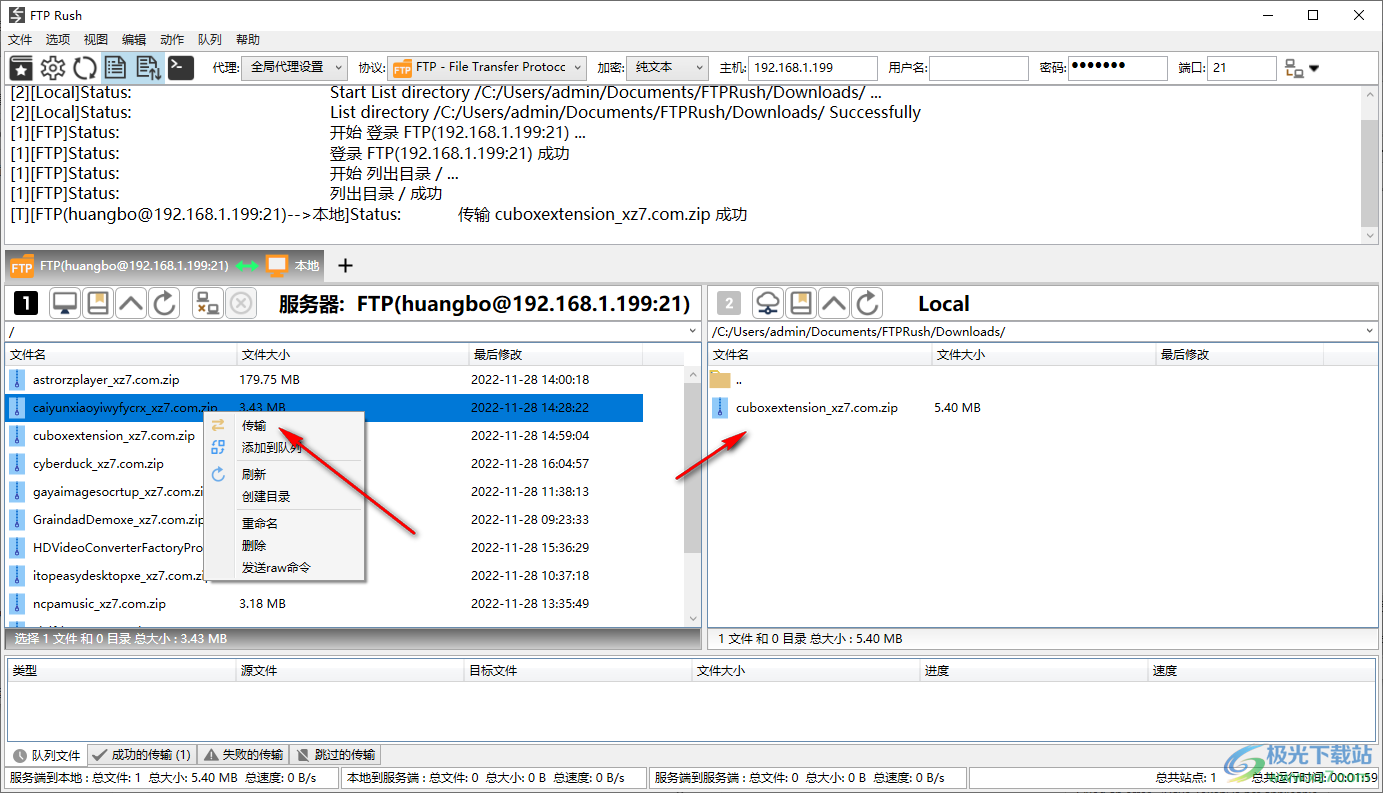Choose 刷新 in the context menu
1383x793 pixels.
(284, 474)
